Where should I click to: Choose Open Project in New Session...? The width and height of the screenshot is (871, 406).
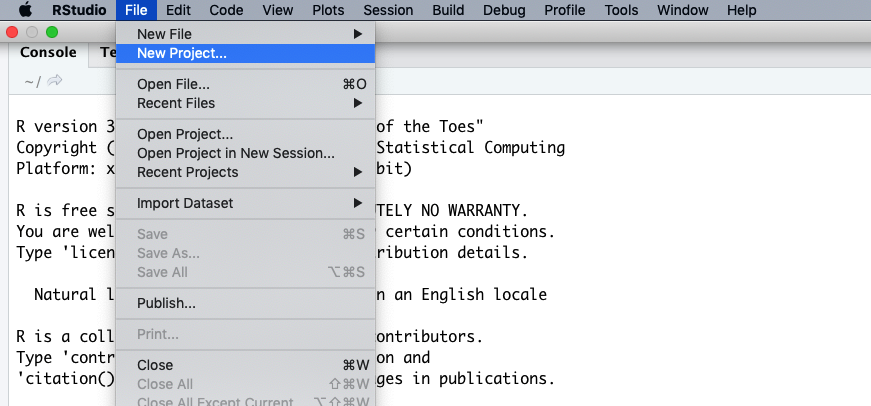pyautogui.click(x=235, y=153)
